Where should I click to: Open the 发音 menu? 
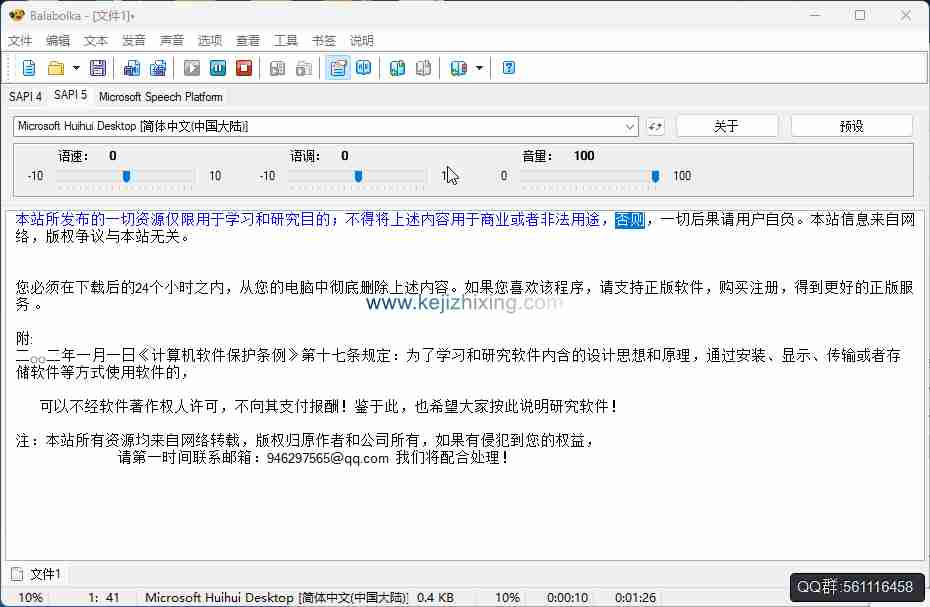click(x=134, y=41)
